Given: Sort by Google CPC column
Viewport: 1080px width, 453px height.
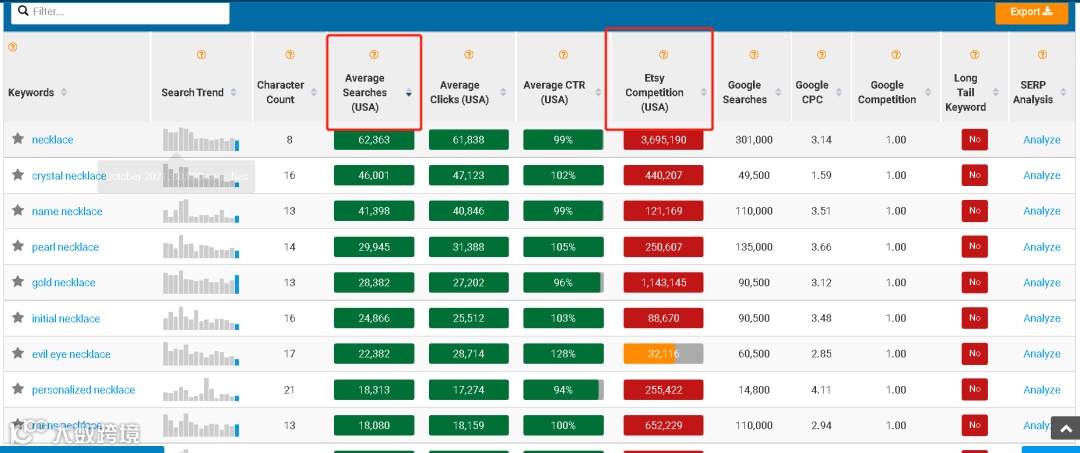Looking at the screenshot, I should [x=840, y=92].
